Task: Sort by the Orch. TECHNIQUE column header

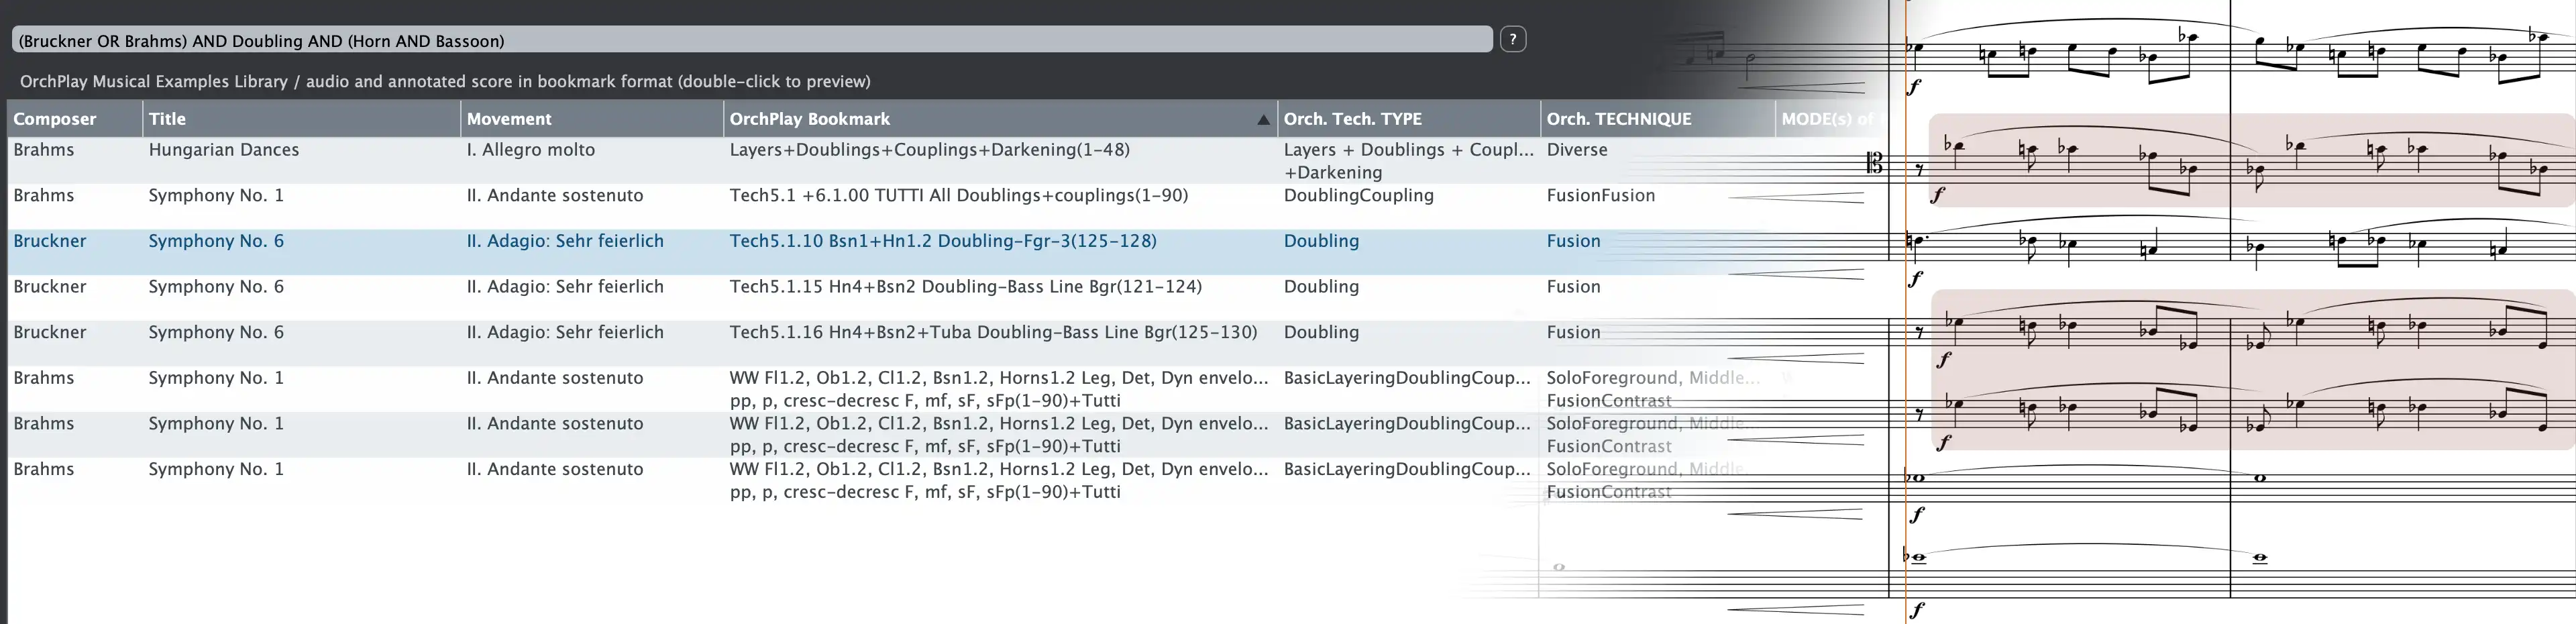Action: coord(1657,119)
